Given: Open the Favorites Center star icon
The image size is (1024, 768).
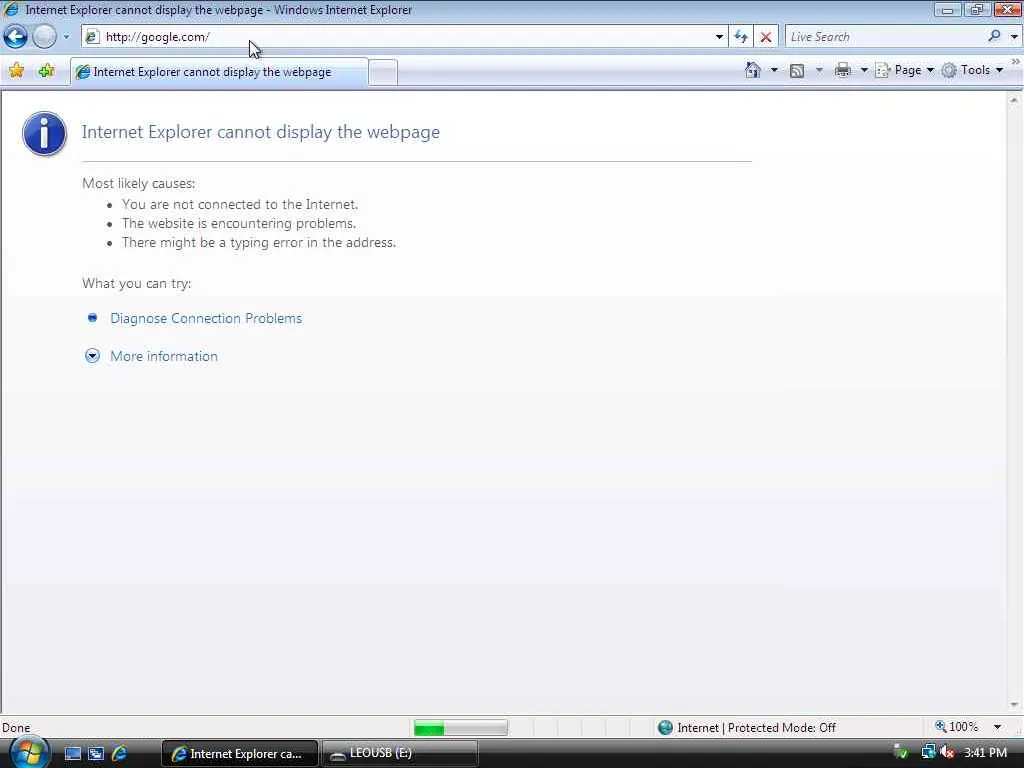Looking at the screenshot, I should point(16,71).
